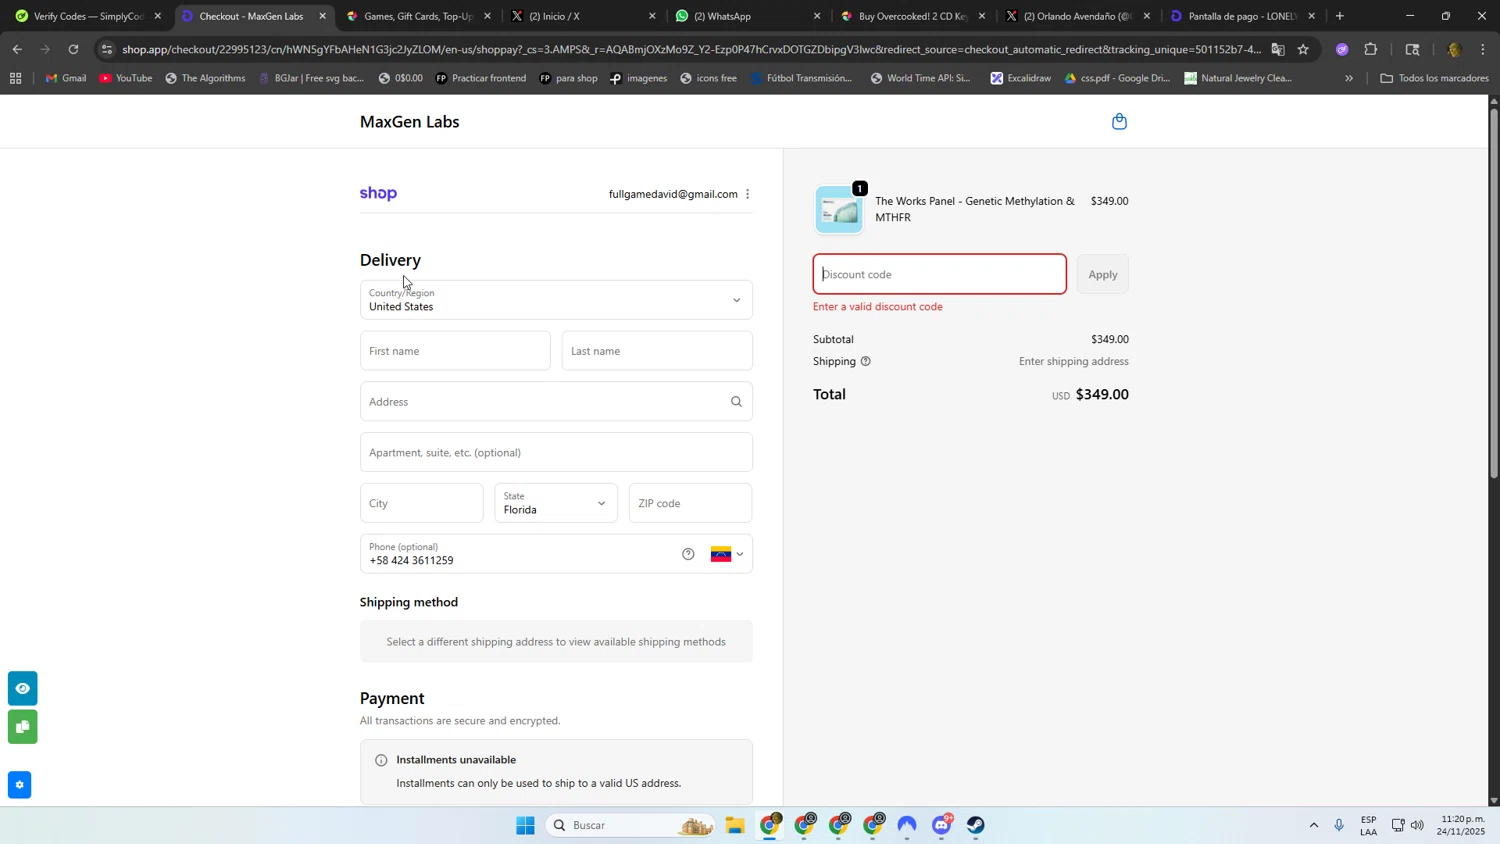Viewport: 1500px width, 844px height.
Task: Click the phone number help icon
Action: click(x=688, y=554)
